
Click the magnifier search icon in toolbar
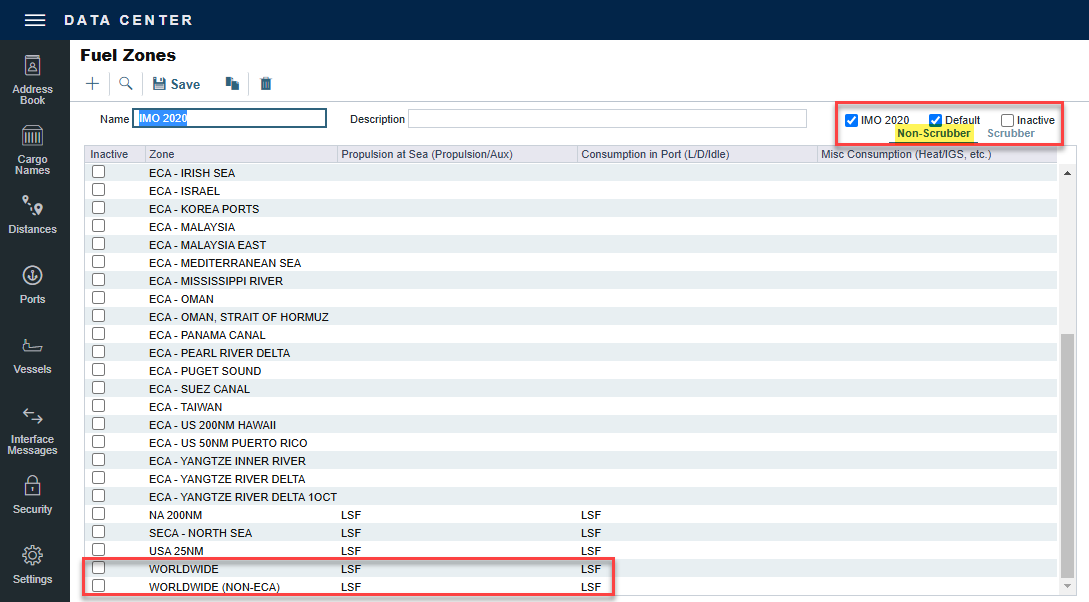(x=126, y=84)
